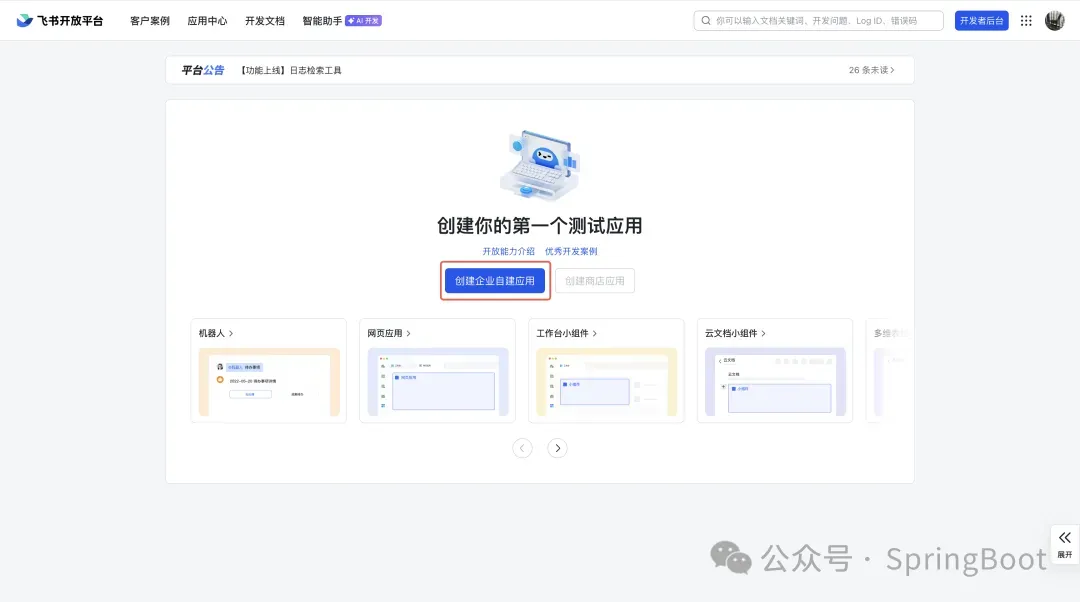The image size is (1080, 602).
Task: Expand the 云文档小组件 category
Action: (x=735, y=333)
